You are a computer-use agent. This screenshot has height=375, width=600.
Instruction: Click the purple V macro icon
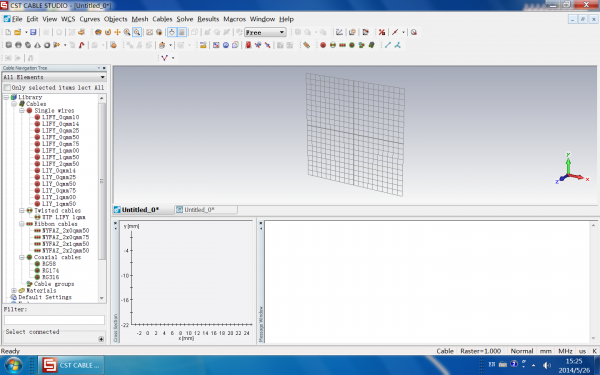click(x=165, y=58)
